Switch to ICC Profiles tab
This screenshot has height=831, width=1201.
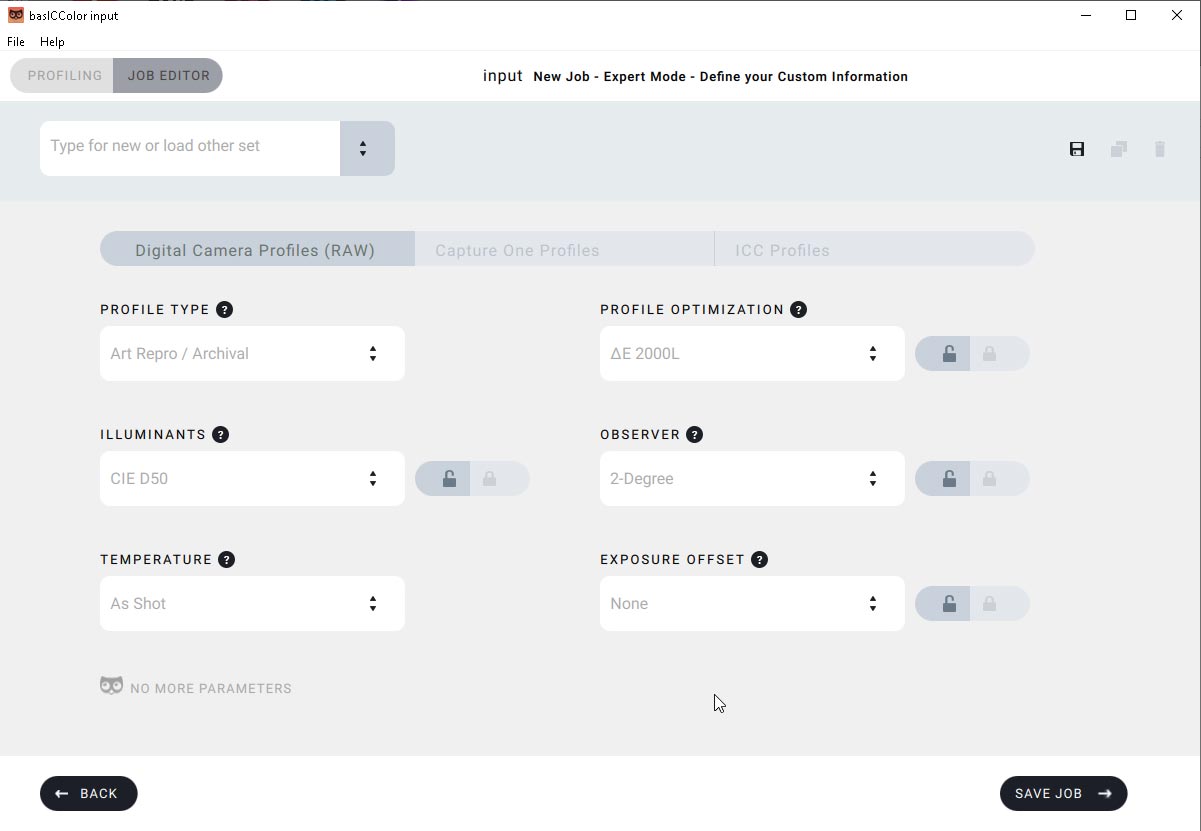click(x=875, y=249)
